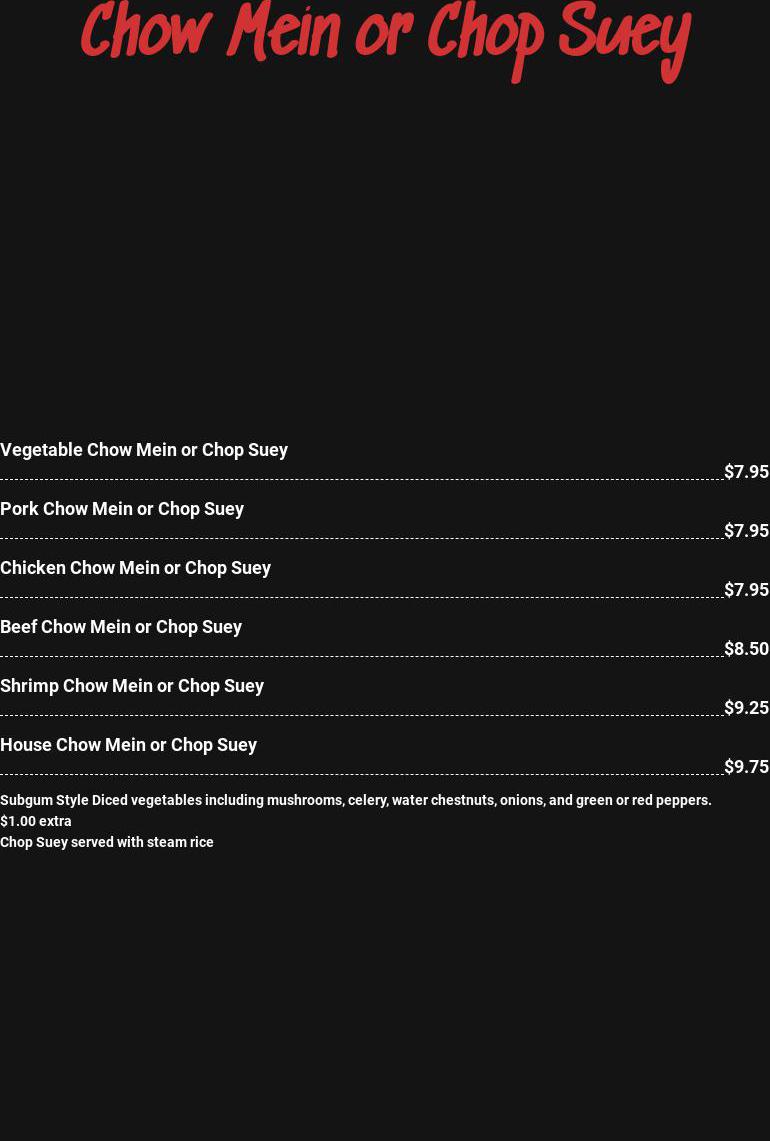The width and height of the screenshot is (770, 1141).
Task: Select Shrimp Chow Mein or Chop Suey
Action: [x=132, y=686]
